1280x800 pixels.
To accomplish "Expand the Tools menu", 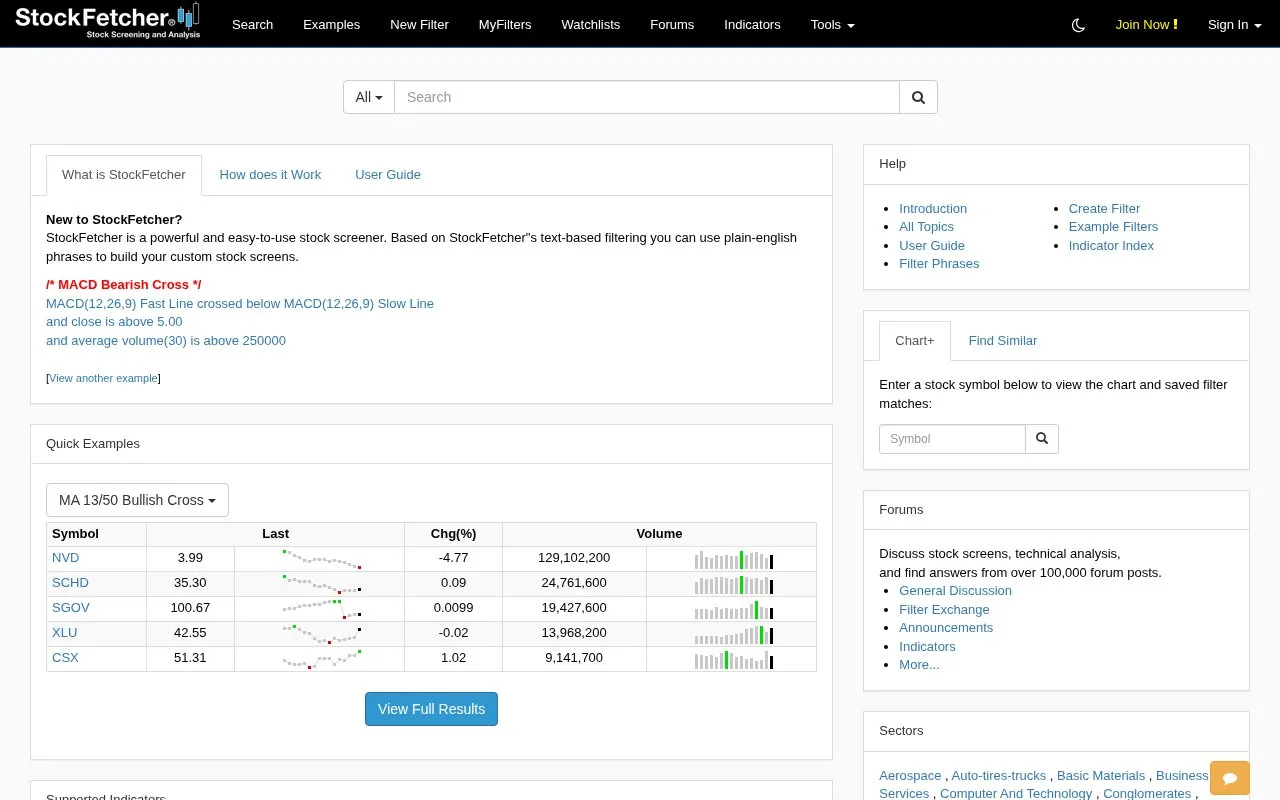I will click(x=832, y=25).
